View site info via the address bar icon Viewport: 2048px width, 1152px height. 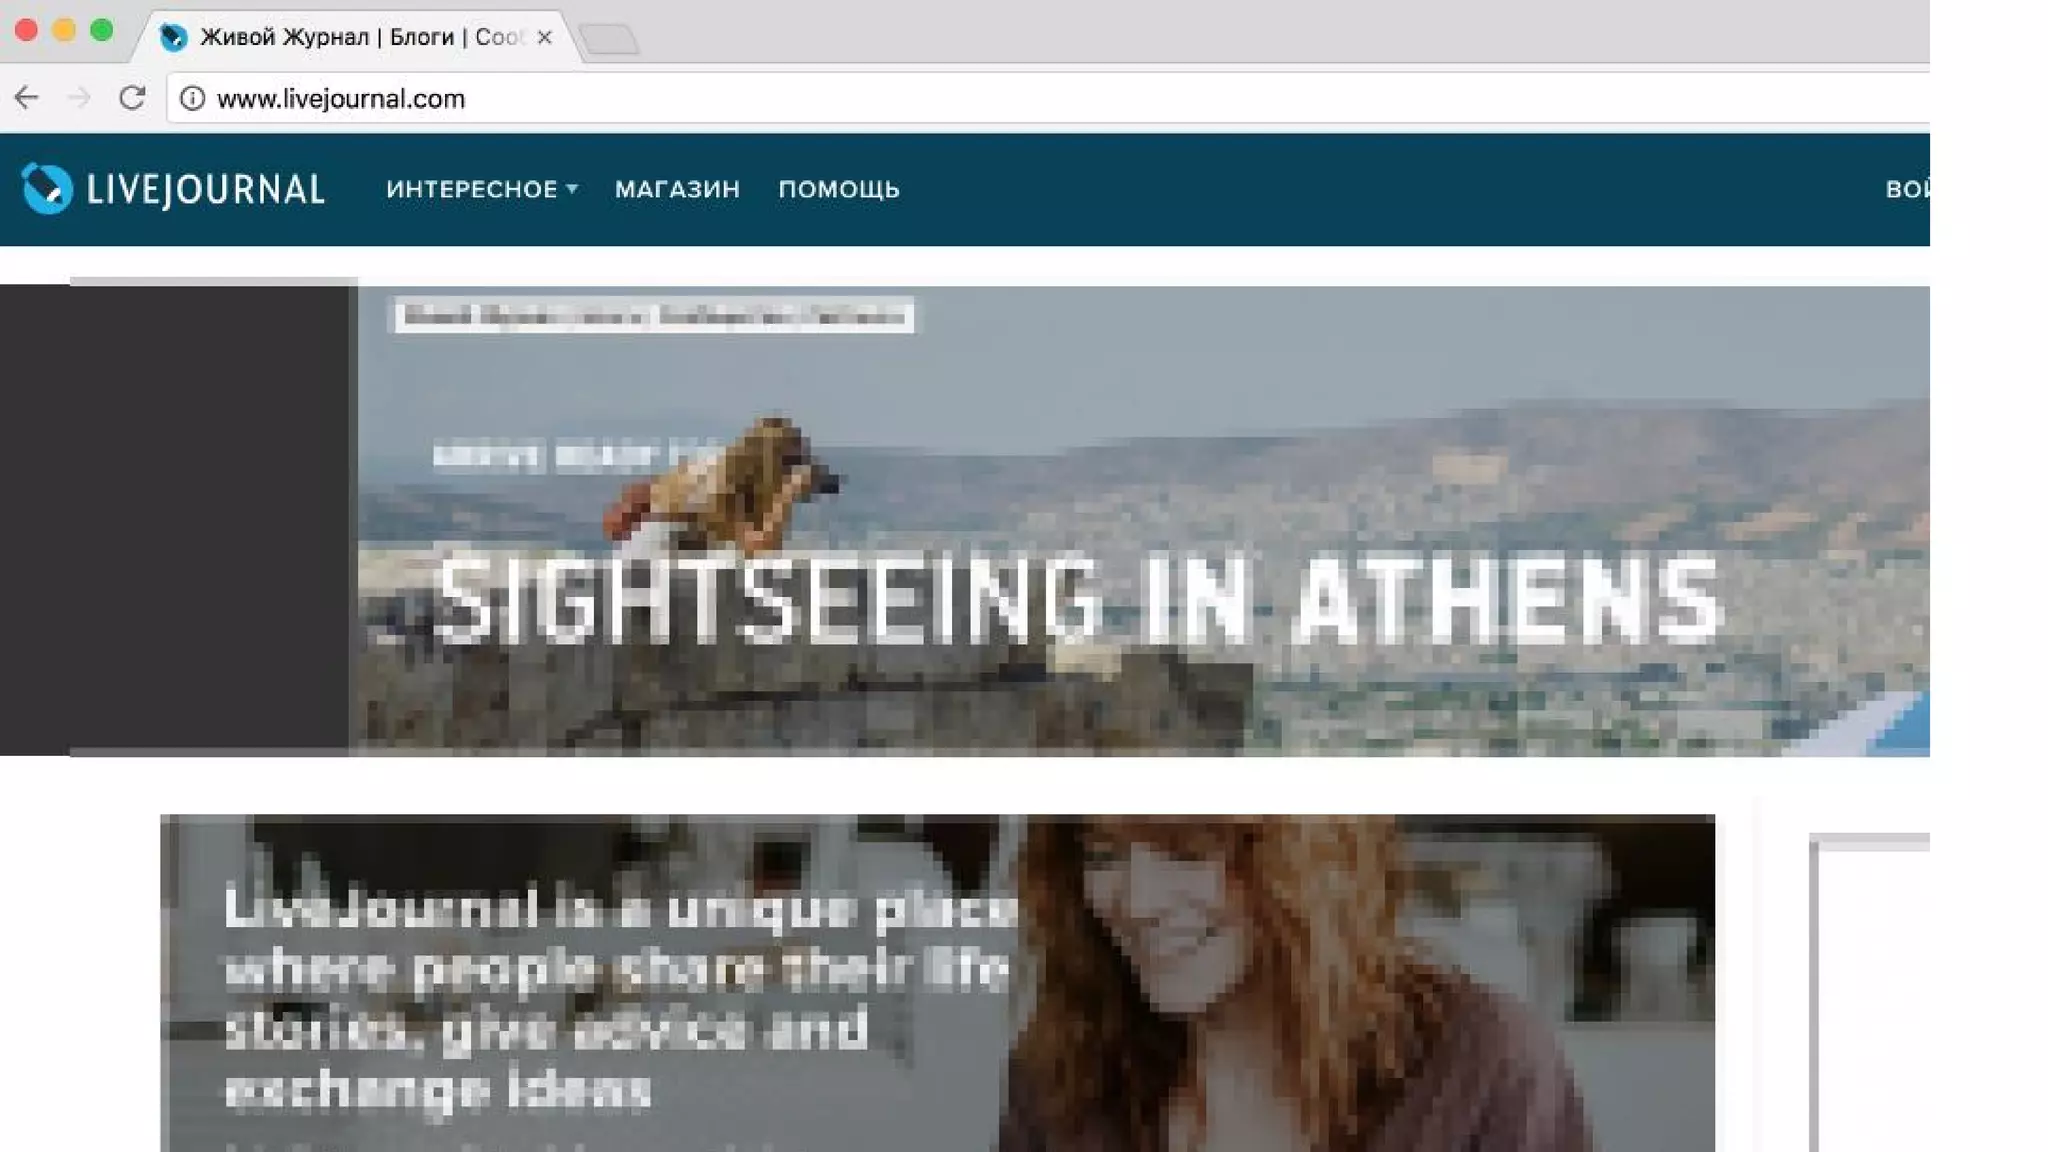(192, 98)
